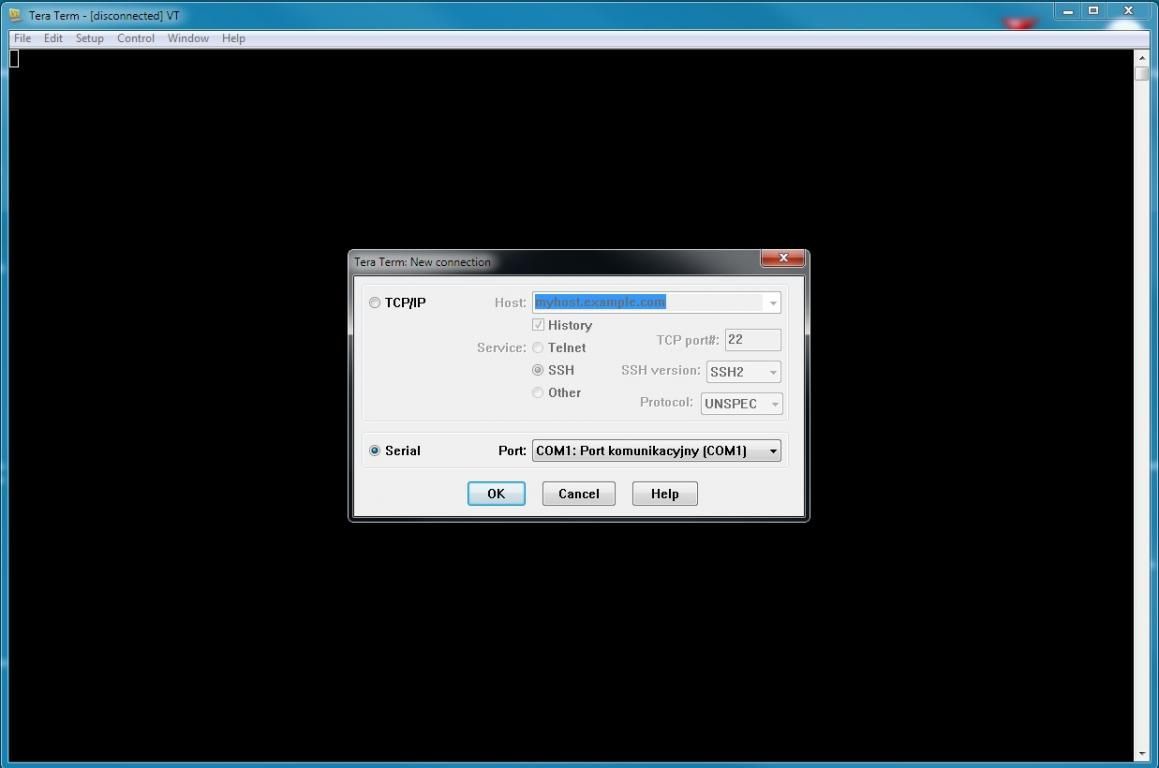Minimize the Tera Term window

[1067, 11]
